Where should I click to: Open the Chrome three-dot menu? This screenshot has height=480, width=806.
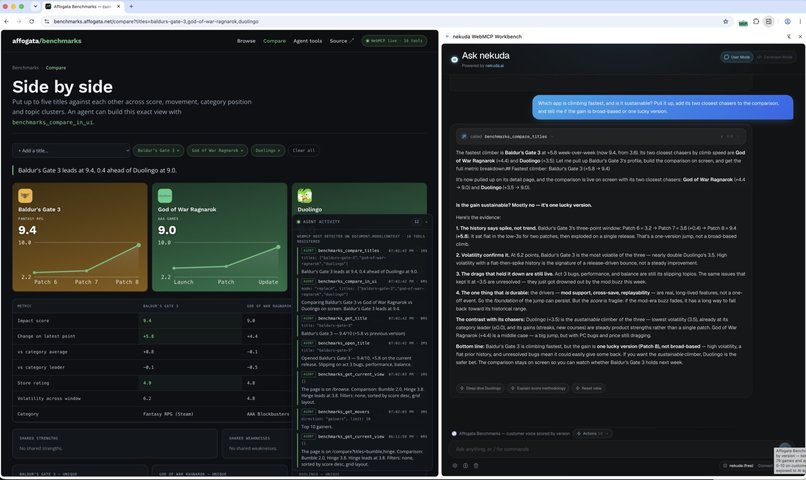point(800,22)
